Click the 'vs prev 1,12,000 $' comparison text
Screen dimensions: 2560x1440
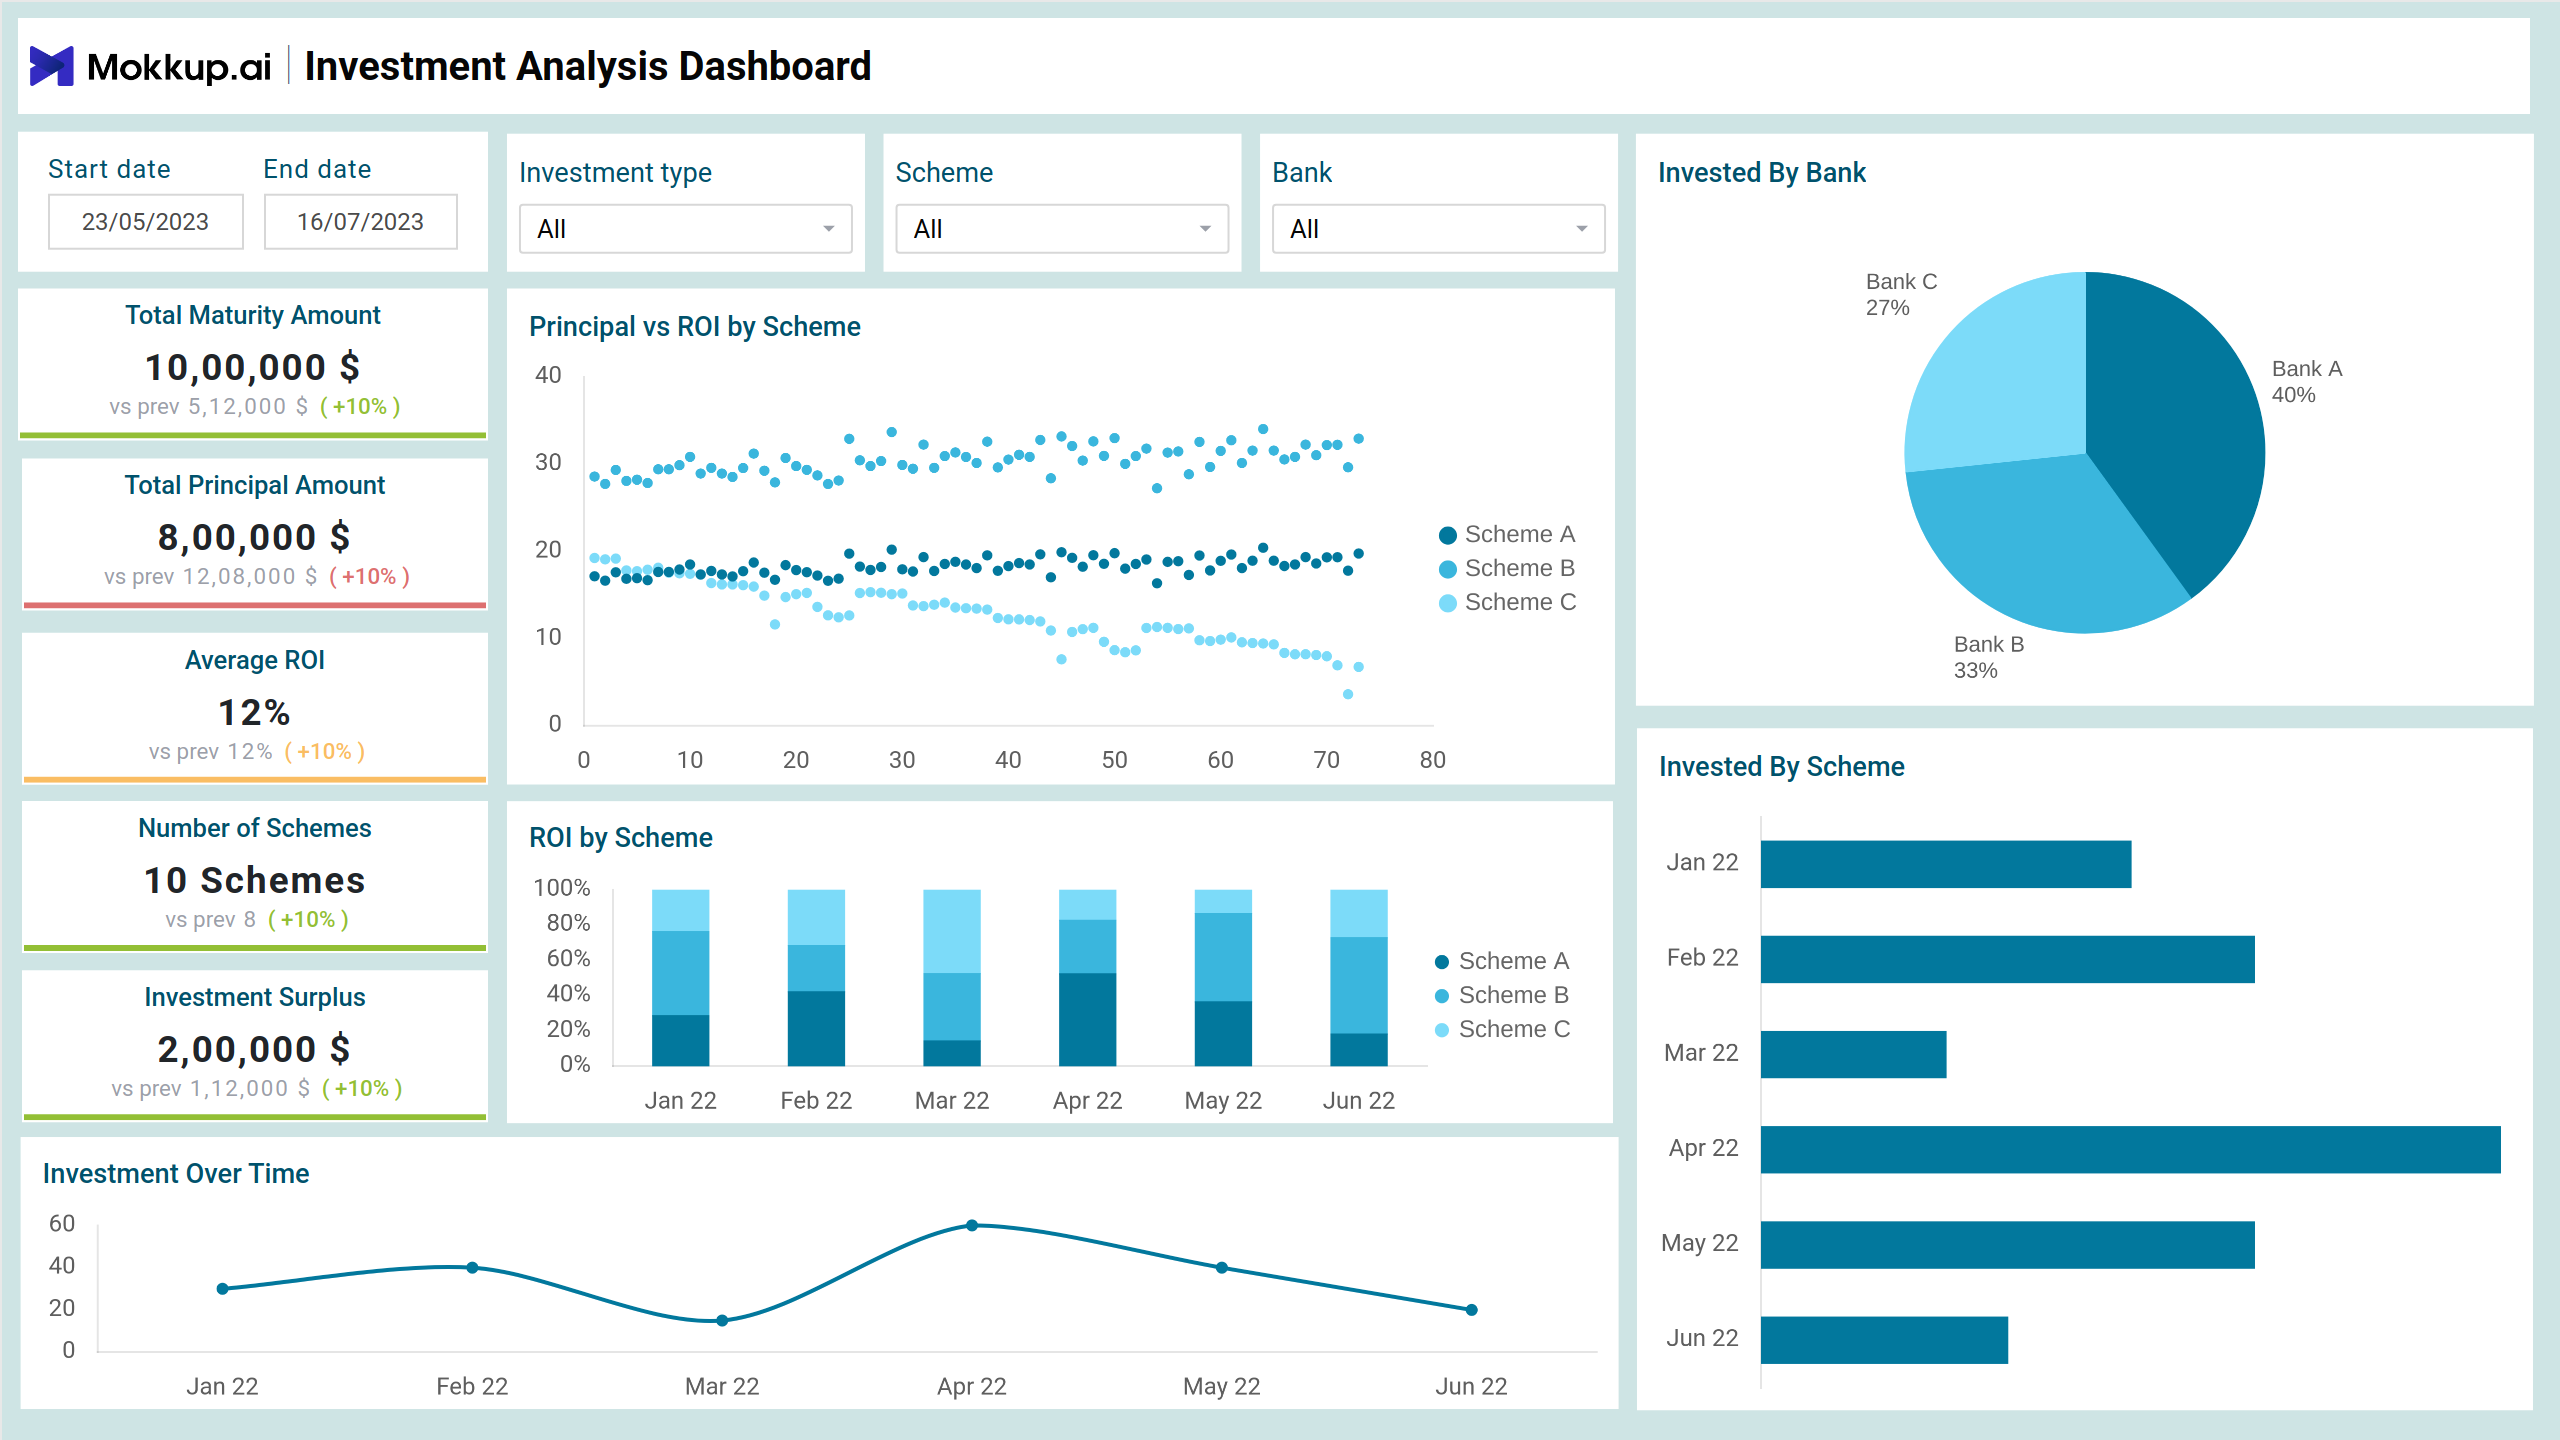(x=211, y=1089)
